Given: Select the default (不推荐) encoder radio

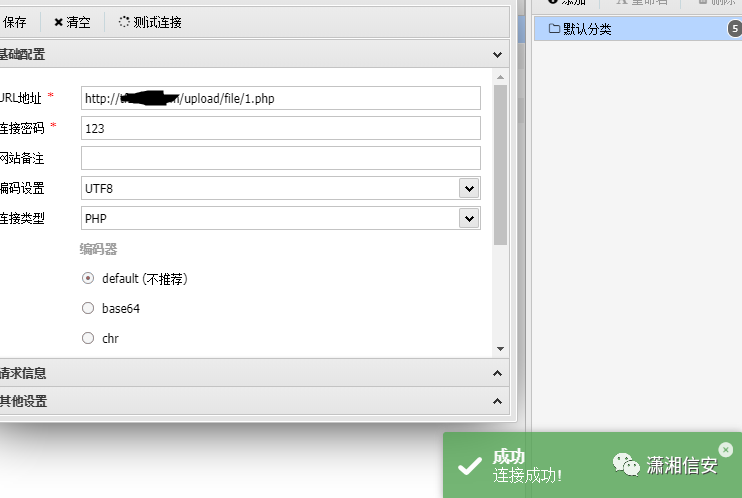Looking at the screenshot, I should coord(88,278).
